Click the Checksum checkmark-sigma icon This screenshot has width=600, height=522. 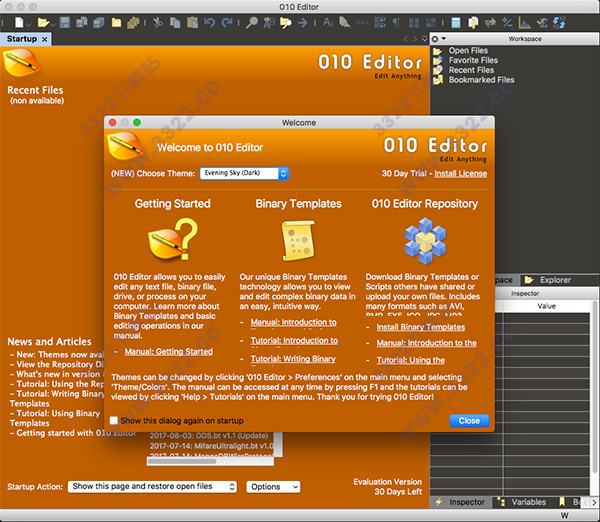pyautogui.click(x=542, y=23)
